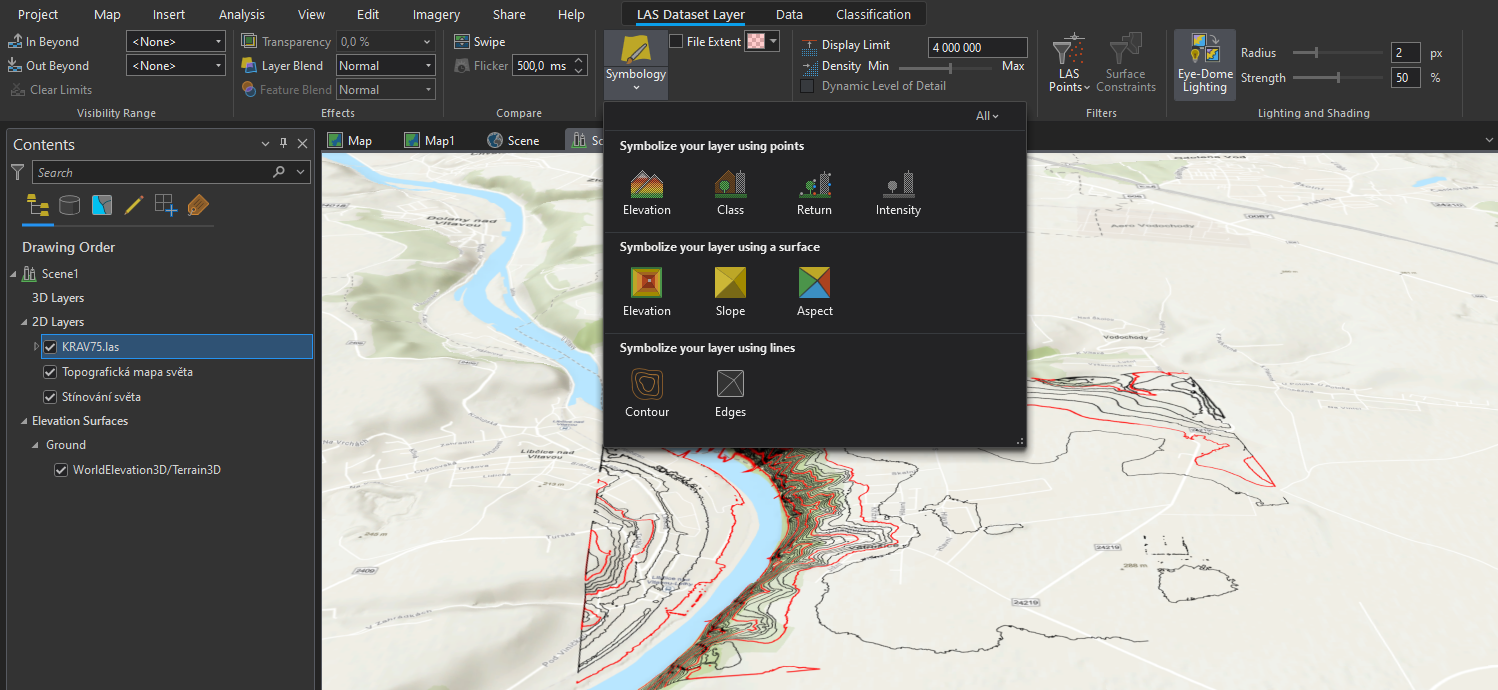
Task: Toggle Stínování světa layer visibility
Action: click(51, 397)
